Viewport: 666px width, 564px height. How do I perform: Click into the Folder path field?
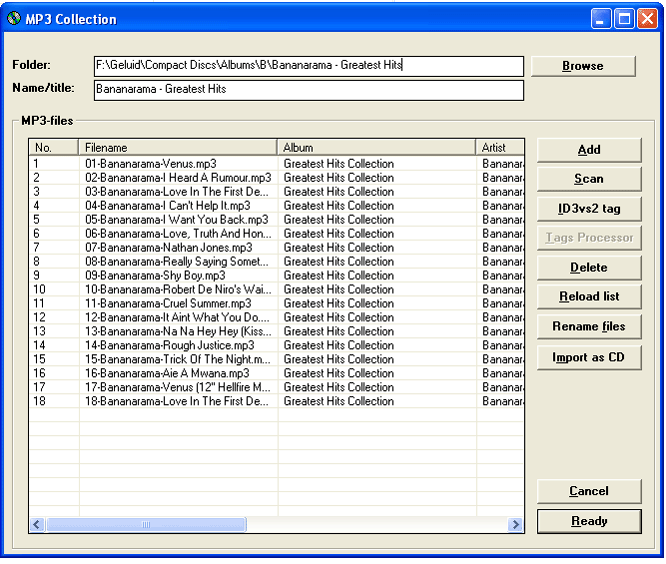[x=309, y=66]
